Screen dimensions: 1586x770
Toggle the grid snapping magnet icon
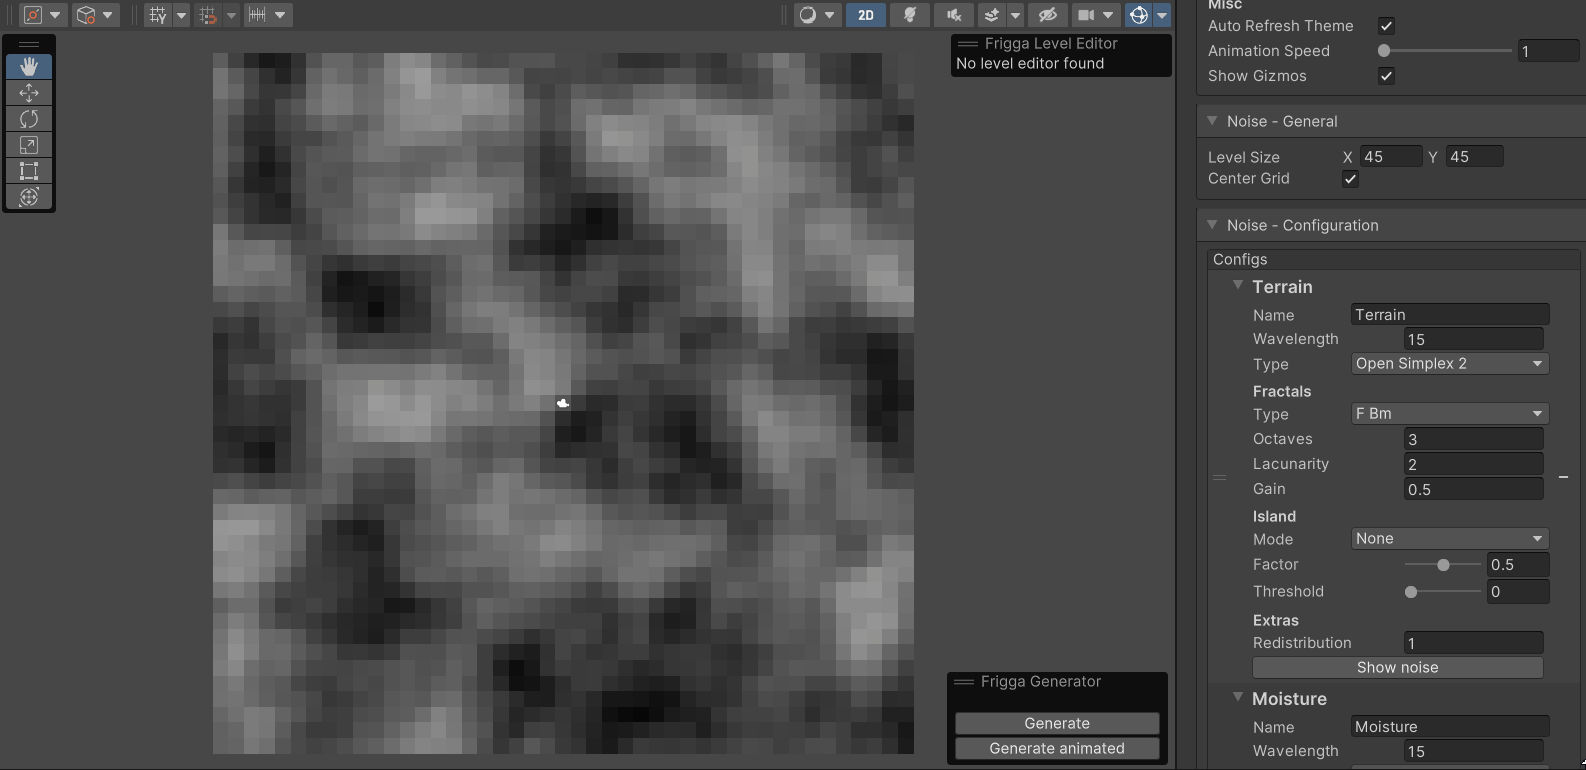click(x=208, y=15)
